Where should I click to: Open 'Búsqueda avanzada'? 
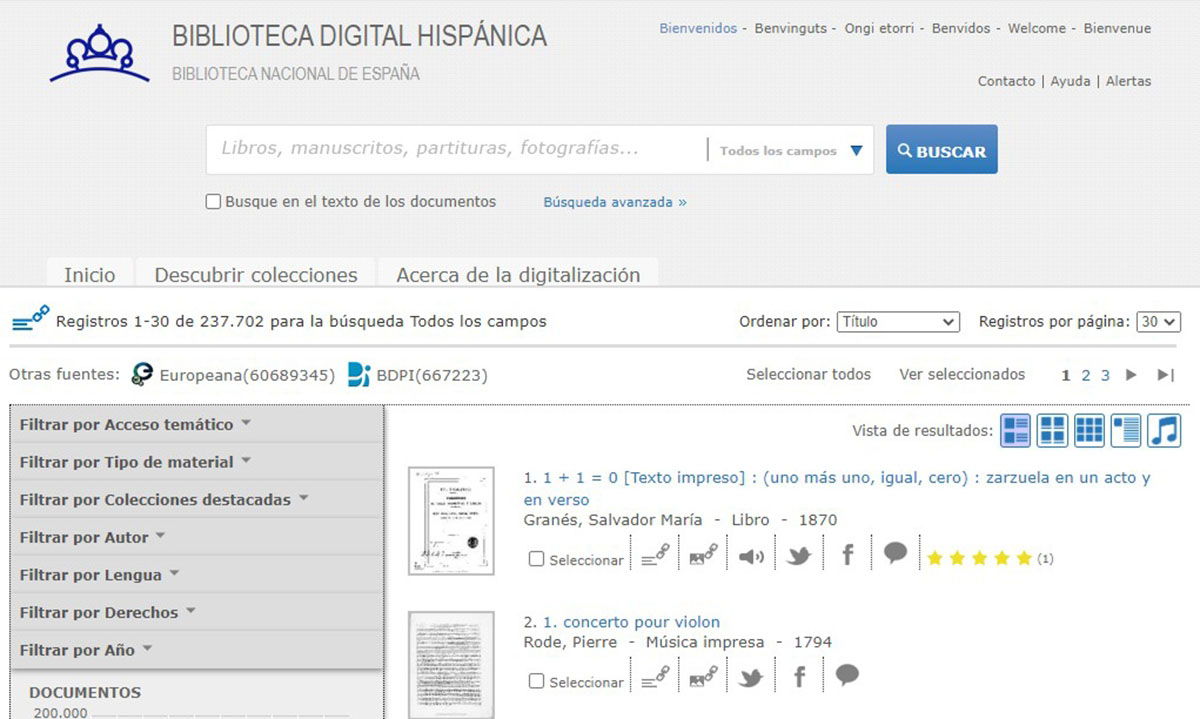[612, 201]
